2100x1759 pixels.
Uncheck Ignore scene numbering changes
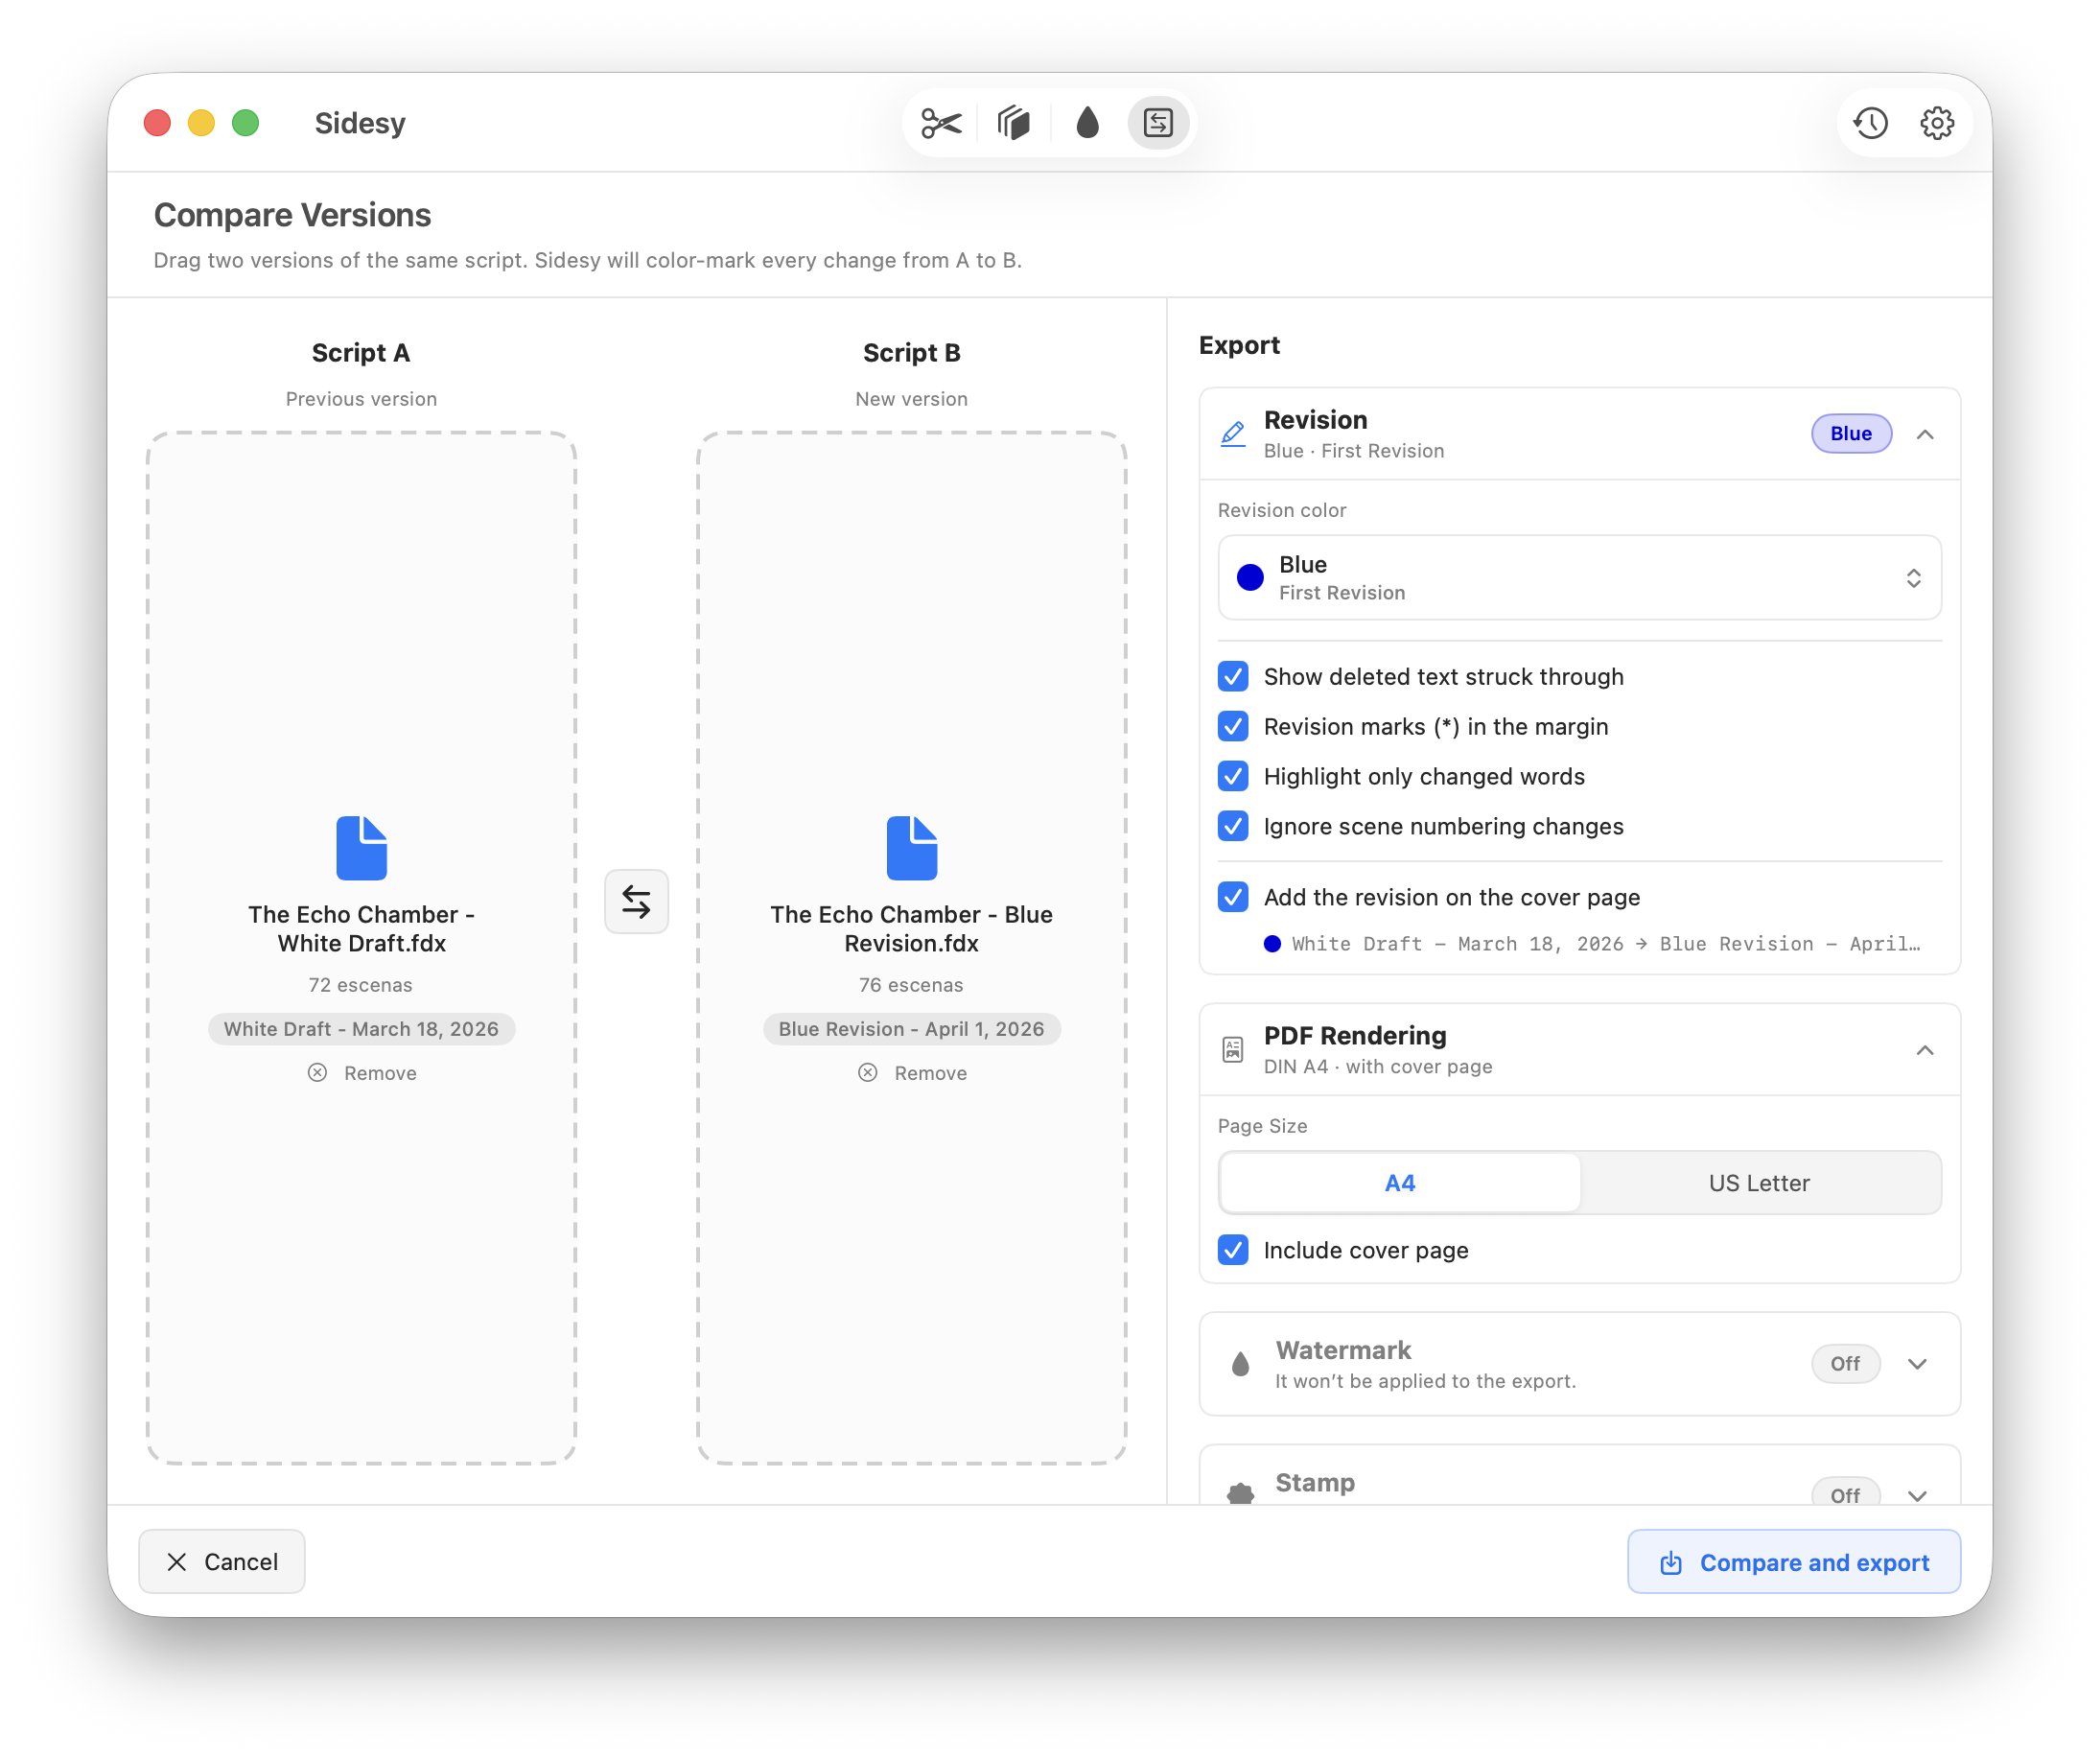[x=1233, y=827]
